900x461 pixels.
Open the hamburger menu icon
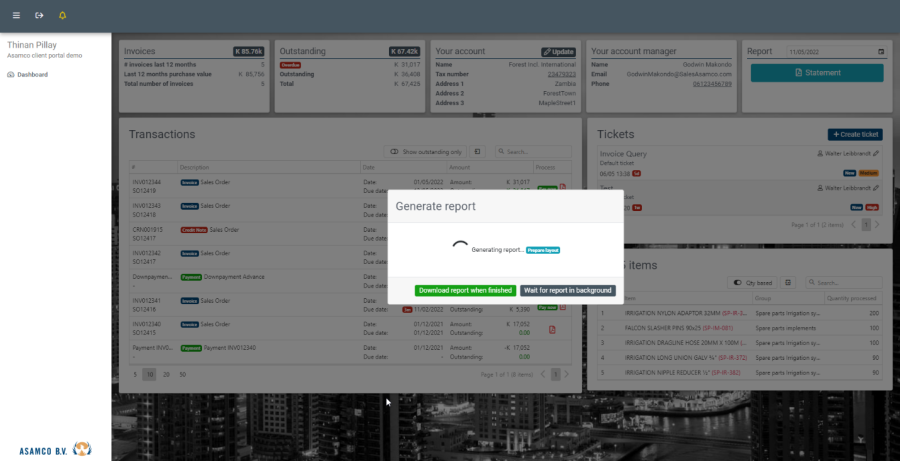[x=15, y=15]
